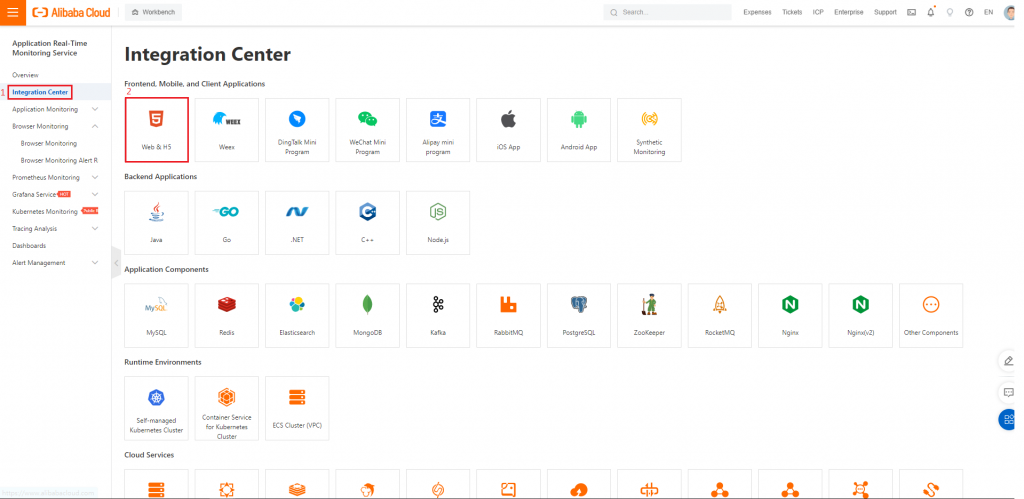View notifications bell icon
Image resolution: width=1024 pixels, height=499 pixels.
coord(931,12)
